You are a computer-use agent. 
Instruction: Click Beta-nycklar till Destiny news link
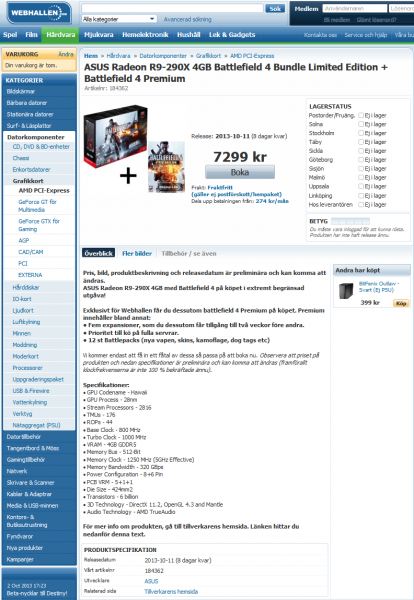[37, 593]
